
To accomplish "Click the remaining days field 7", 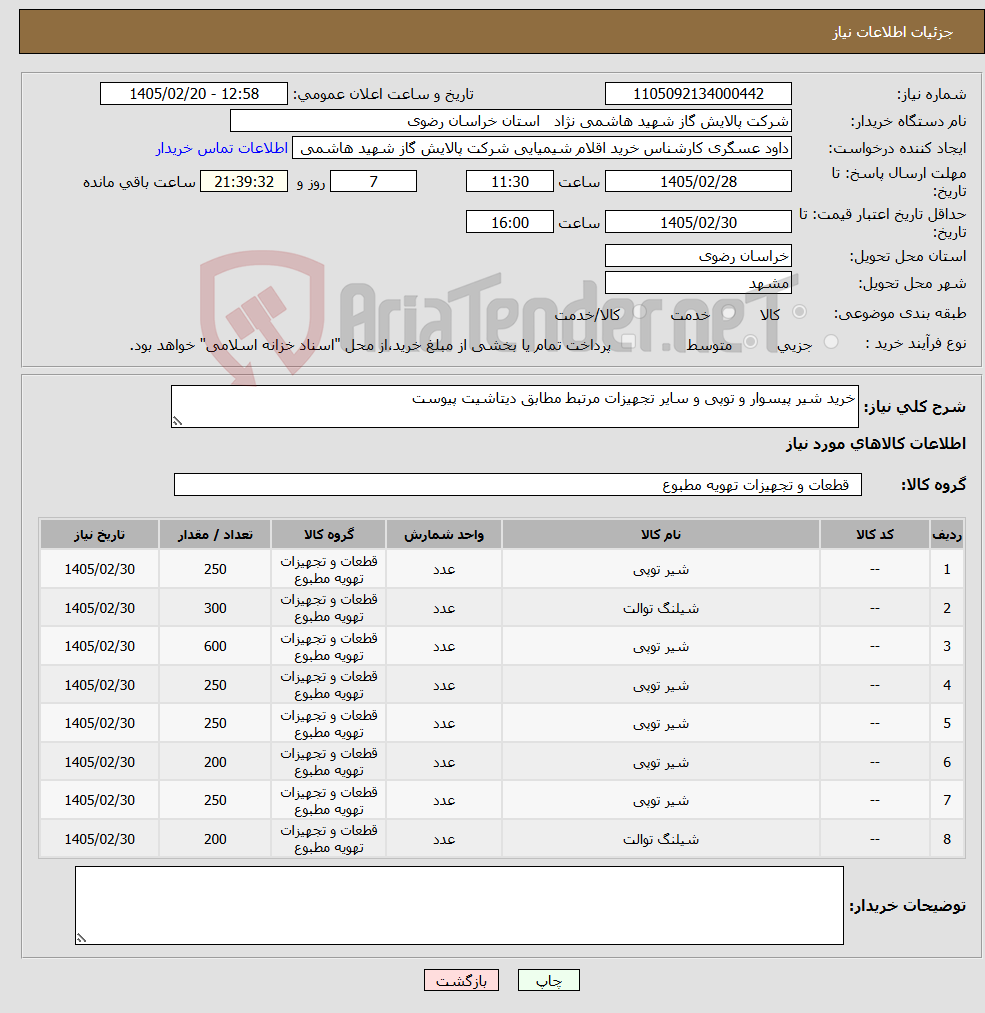I will (373, 182).
